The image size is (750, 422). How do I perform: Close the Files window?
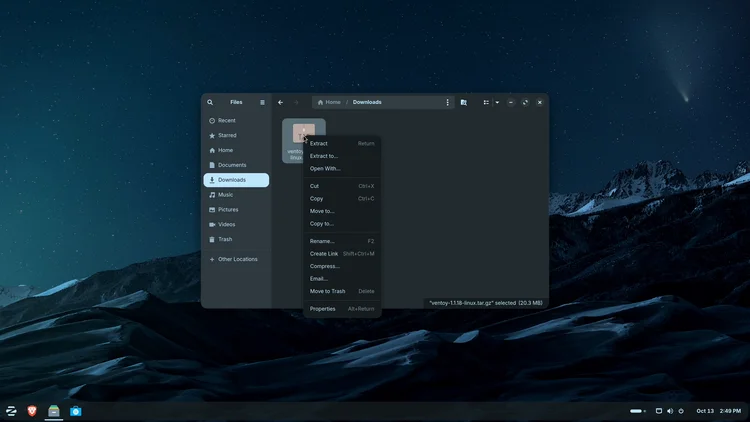click(x=540, y=102)
